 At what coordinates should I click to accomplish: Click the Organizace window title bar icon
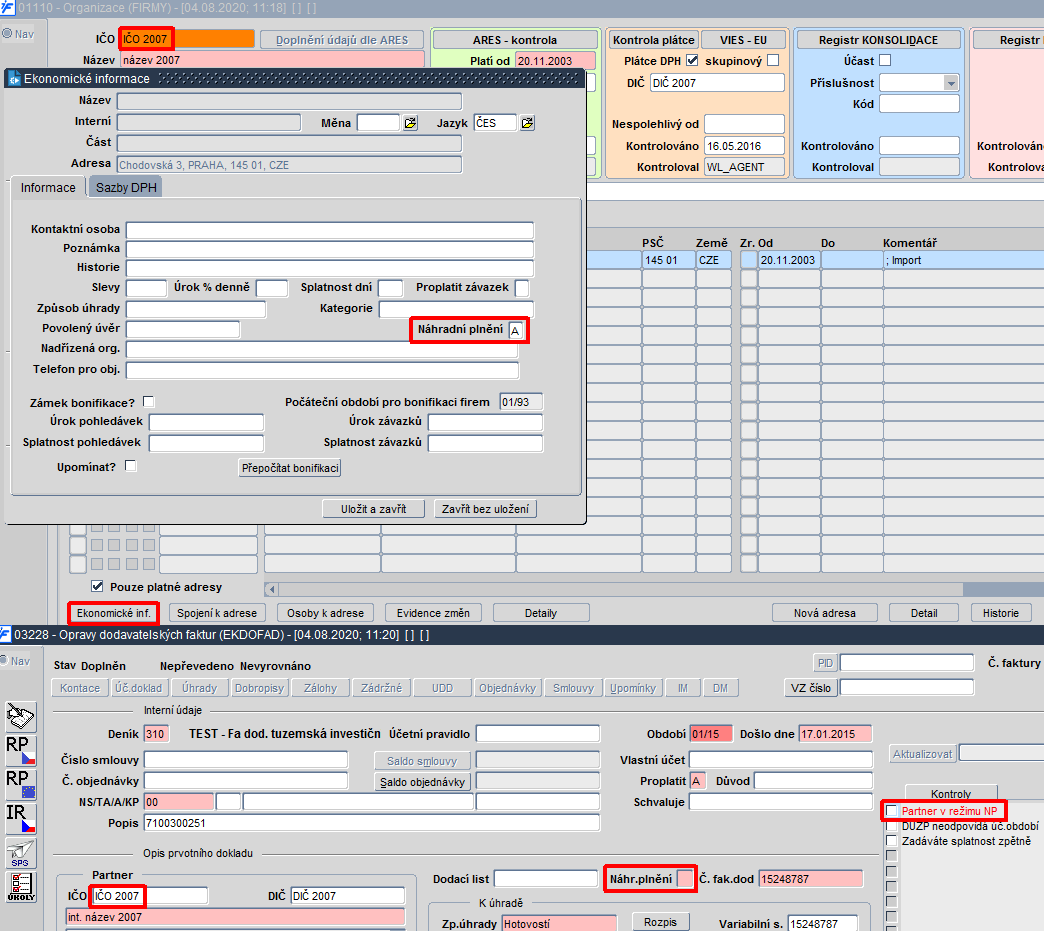click(7, 7)
